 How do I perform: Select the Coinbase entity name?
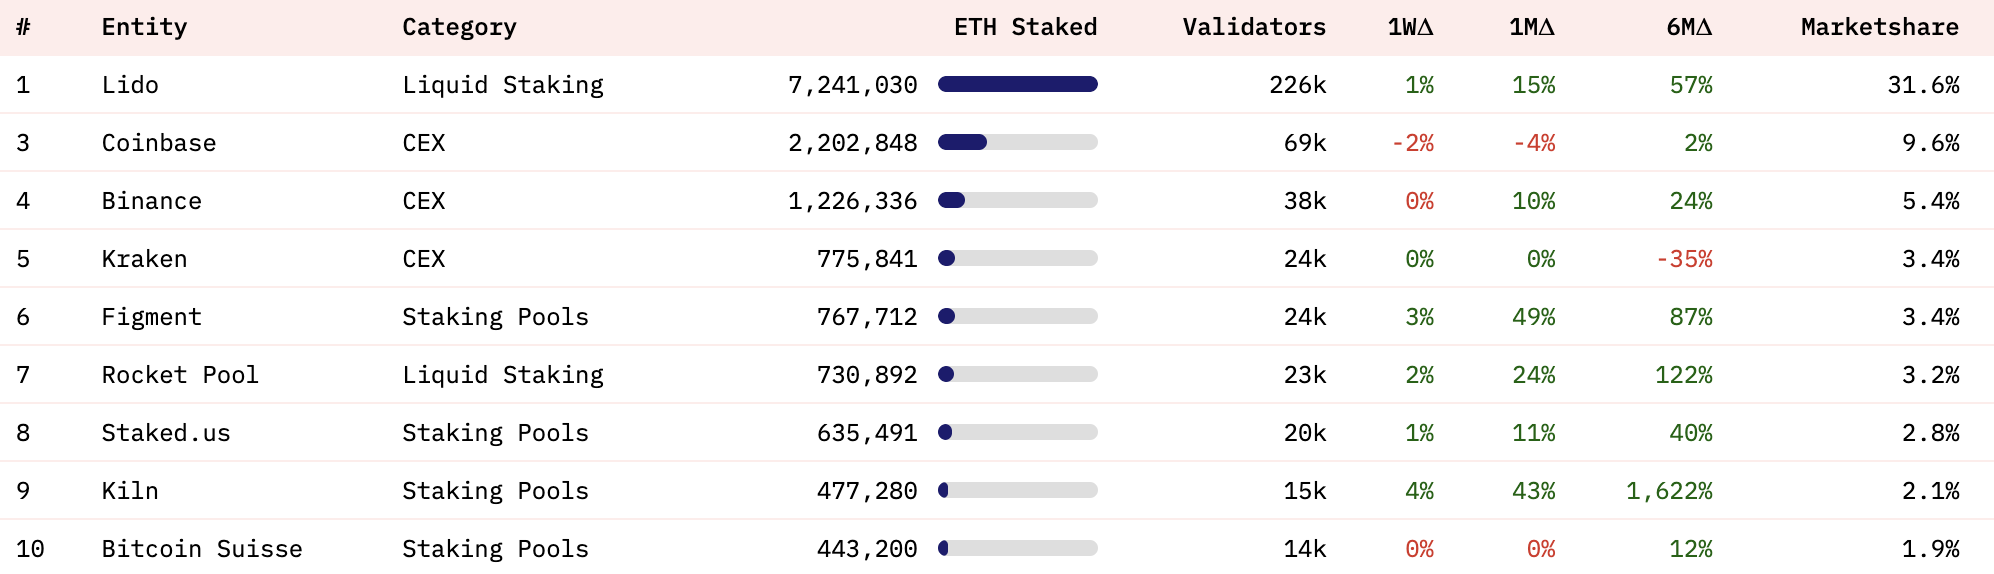tap(159, 143)
